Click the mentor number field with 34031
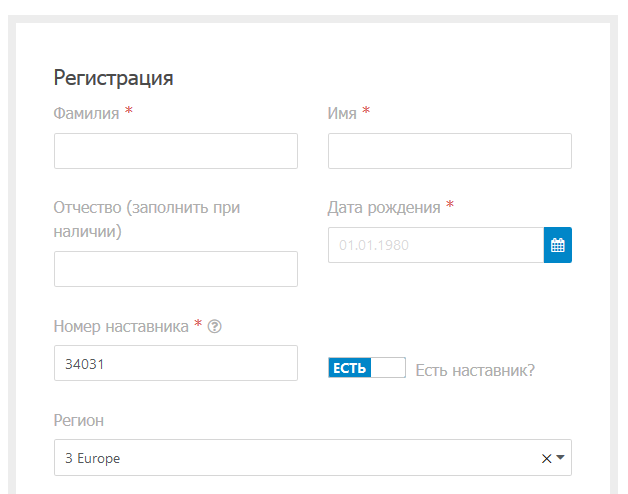The image size is (628, 494). 176,363
